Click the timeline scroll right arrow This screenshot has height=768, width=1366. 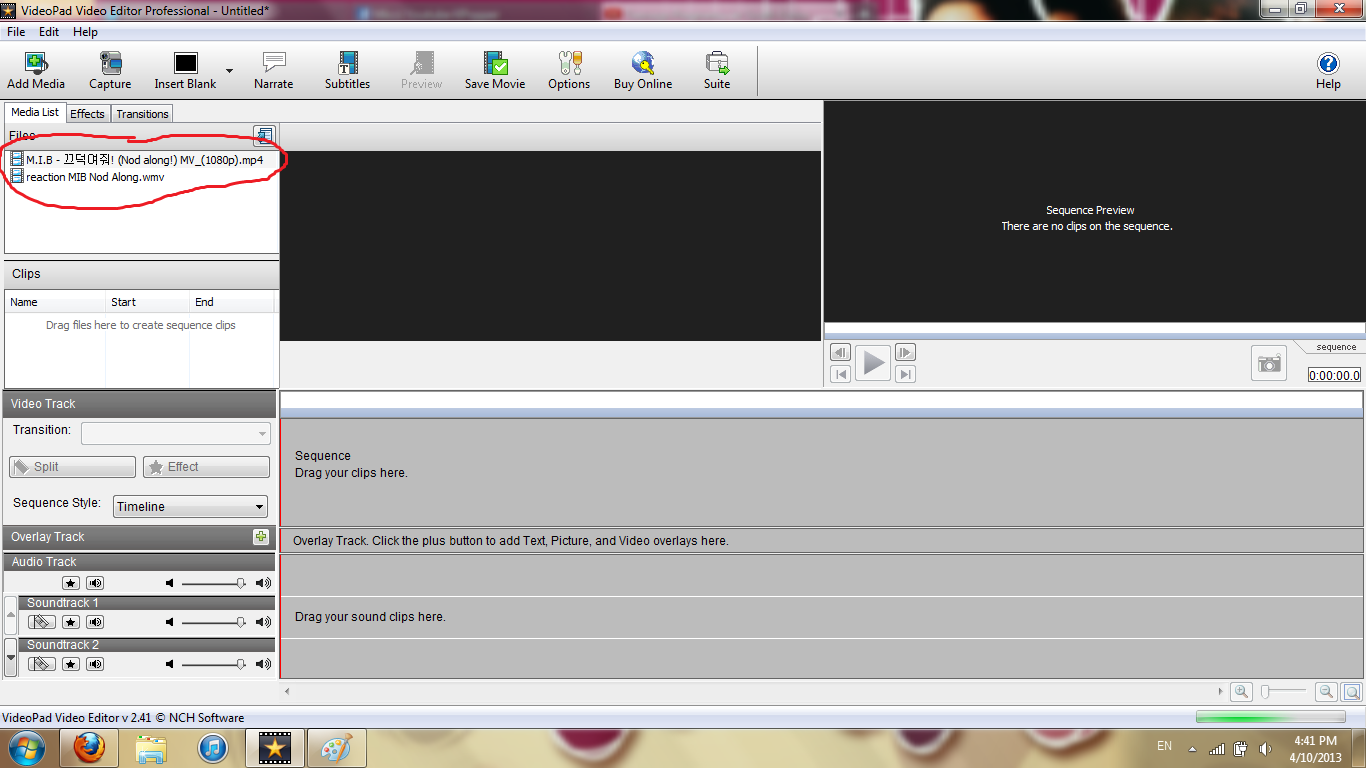point(1220,691)
